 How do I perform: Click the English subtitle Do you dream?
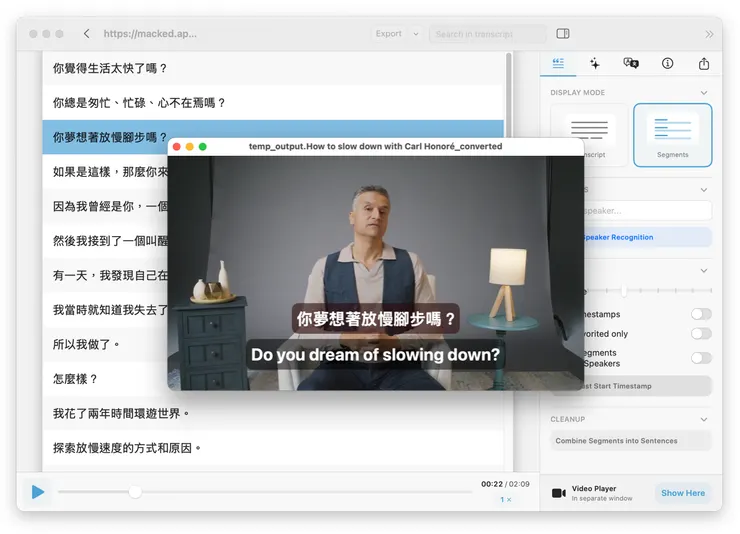(375, 354)
